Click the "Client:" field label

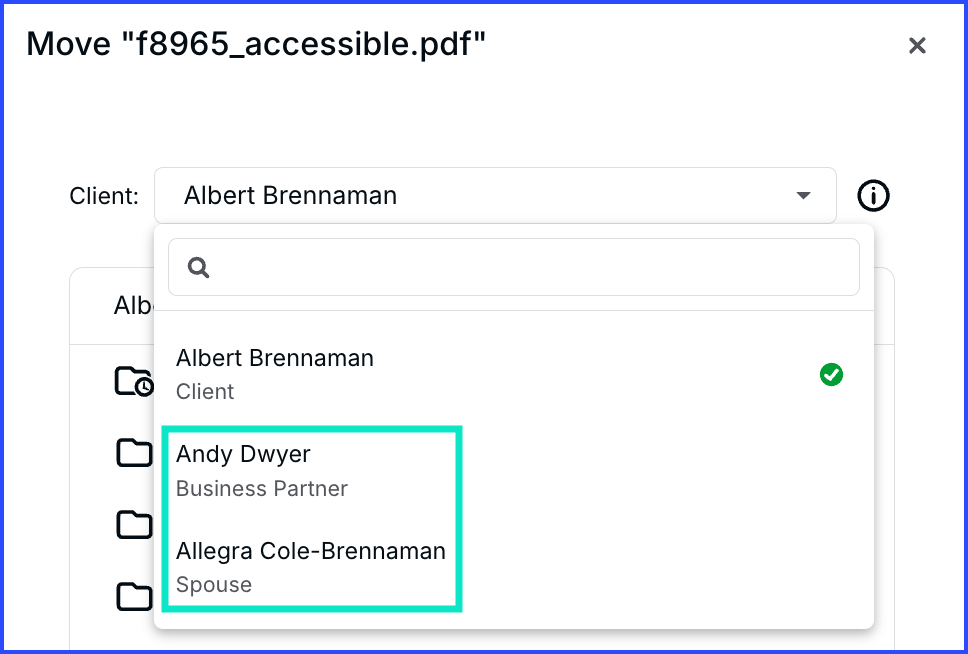click(x=104, y=196)
